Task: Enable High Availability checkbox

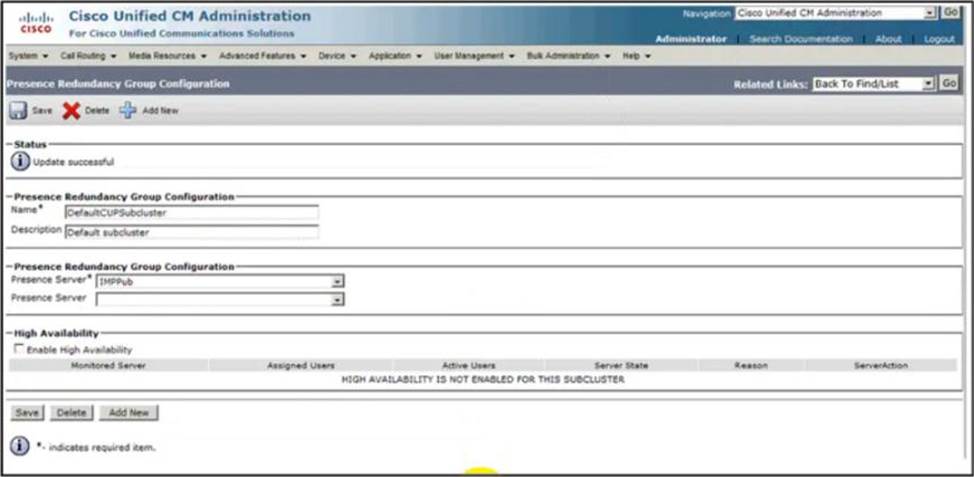Action: click(x=19, y=349)
